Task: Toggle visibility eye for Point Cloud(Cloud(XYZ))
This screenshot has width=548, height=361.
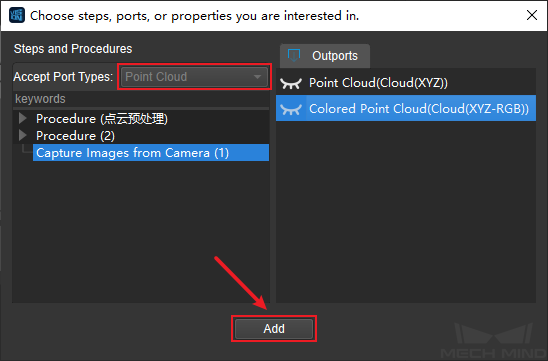Action: (x=291, y=83)
